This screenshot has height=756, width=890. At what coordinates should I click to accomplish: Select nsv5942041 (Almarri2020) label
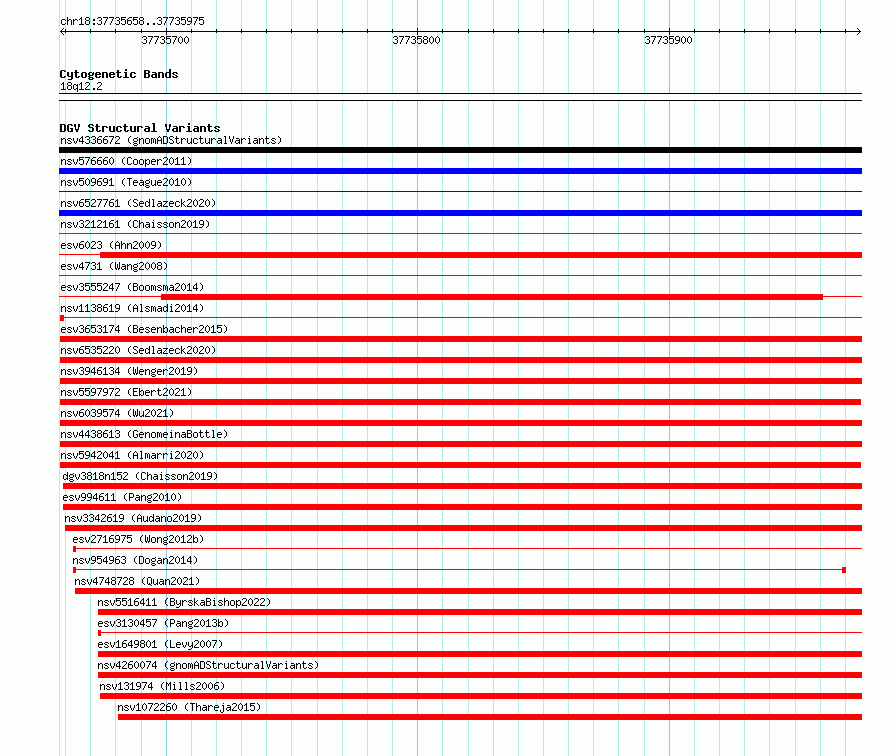pyautogui.click(x=132, y=455)
